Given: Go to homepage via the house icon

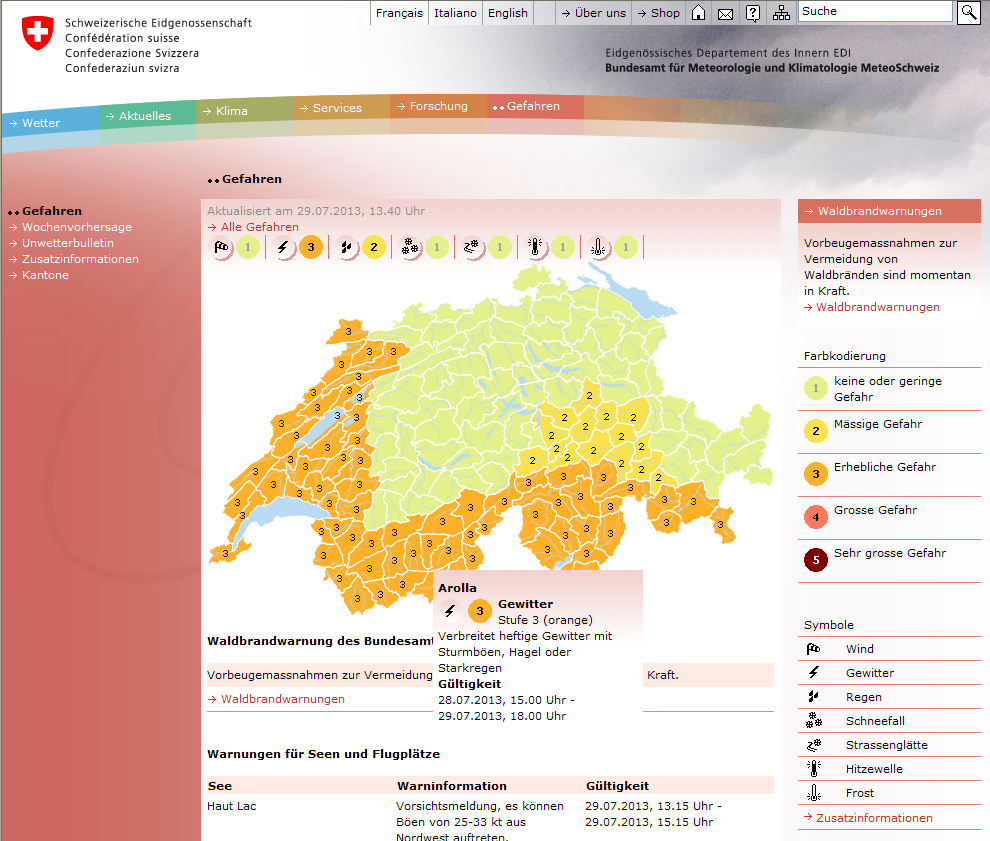Looking at the screenshot, I should click(x=699, y=13).
